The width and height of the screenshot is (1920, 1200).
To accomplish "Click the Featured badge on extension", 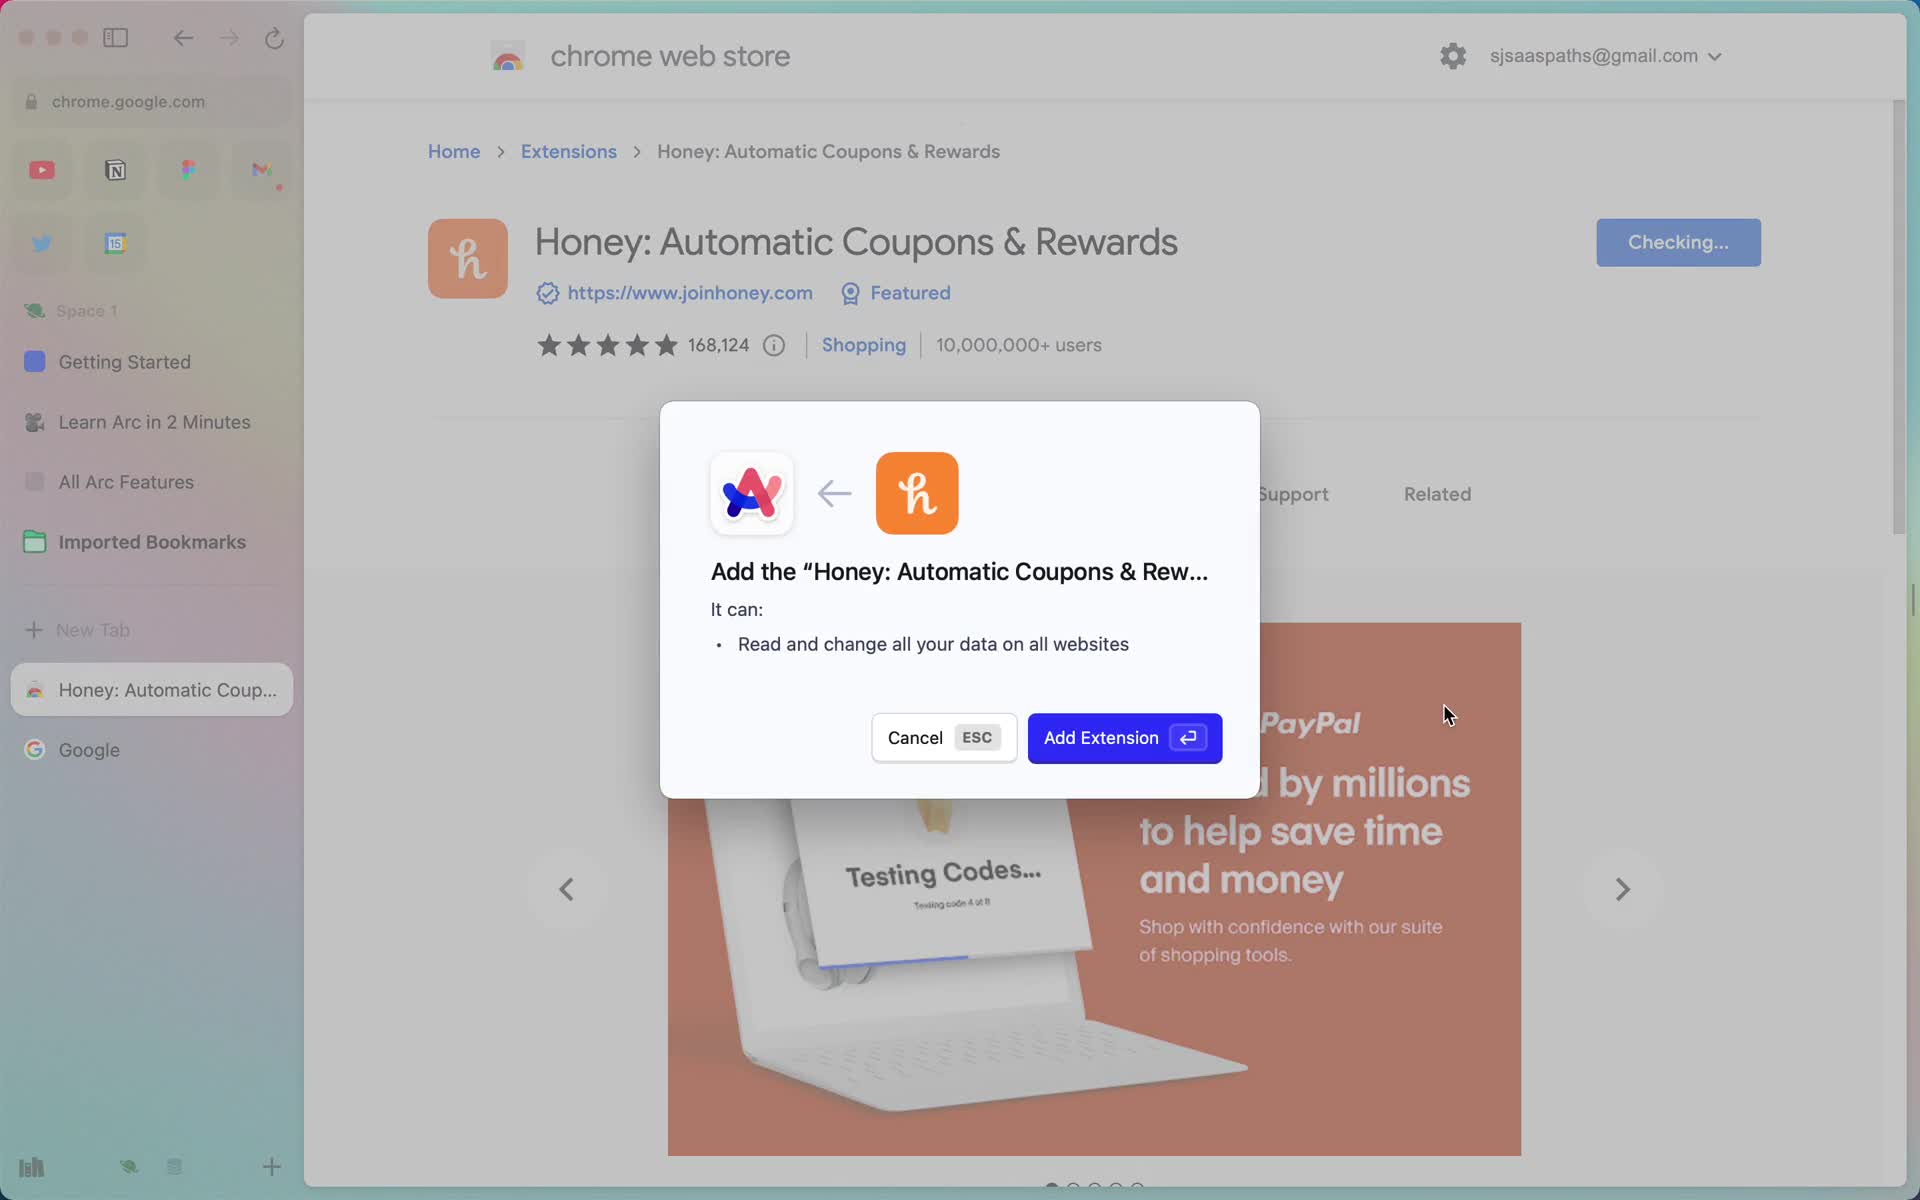I will coord(894,293).
